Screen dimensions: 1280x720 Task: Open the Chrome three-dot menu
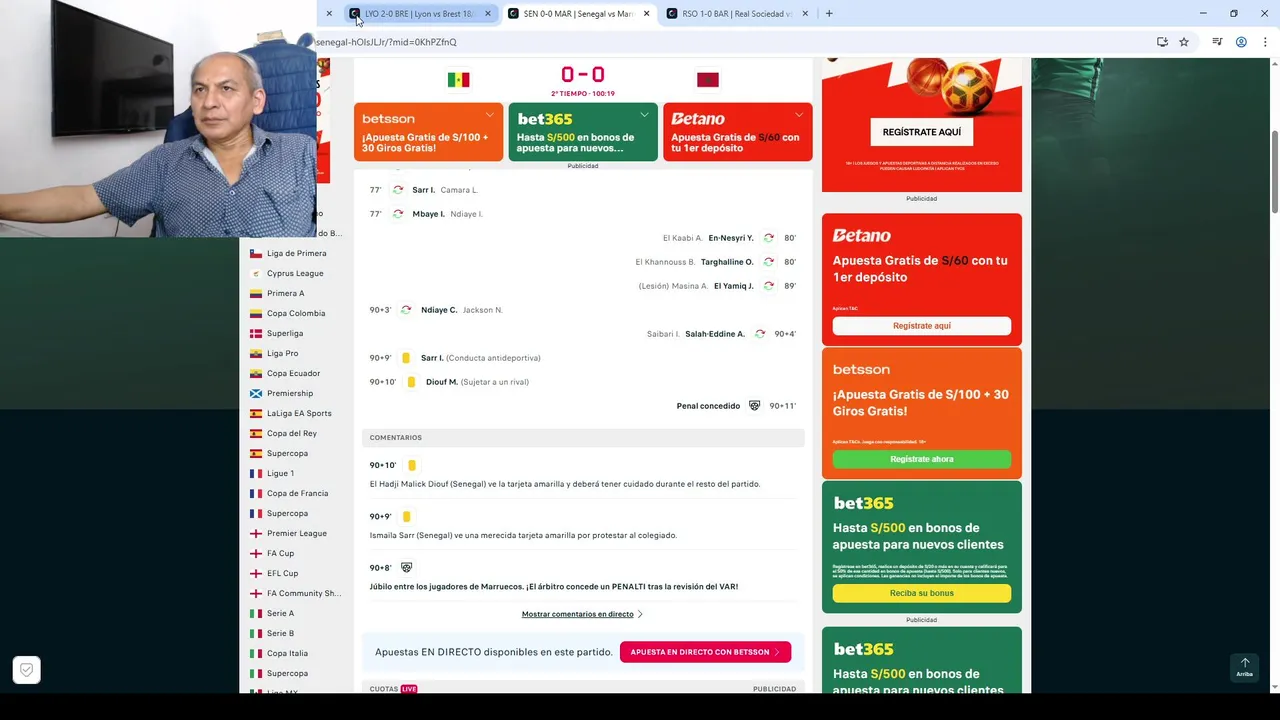click(x=1266, y=42)
